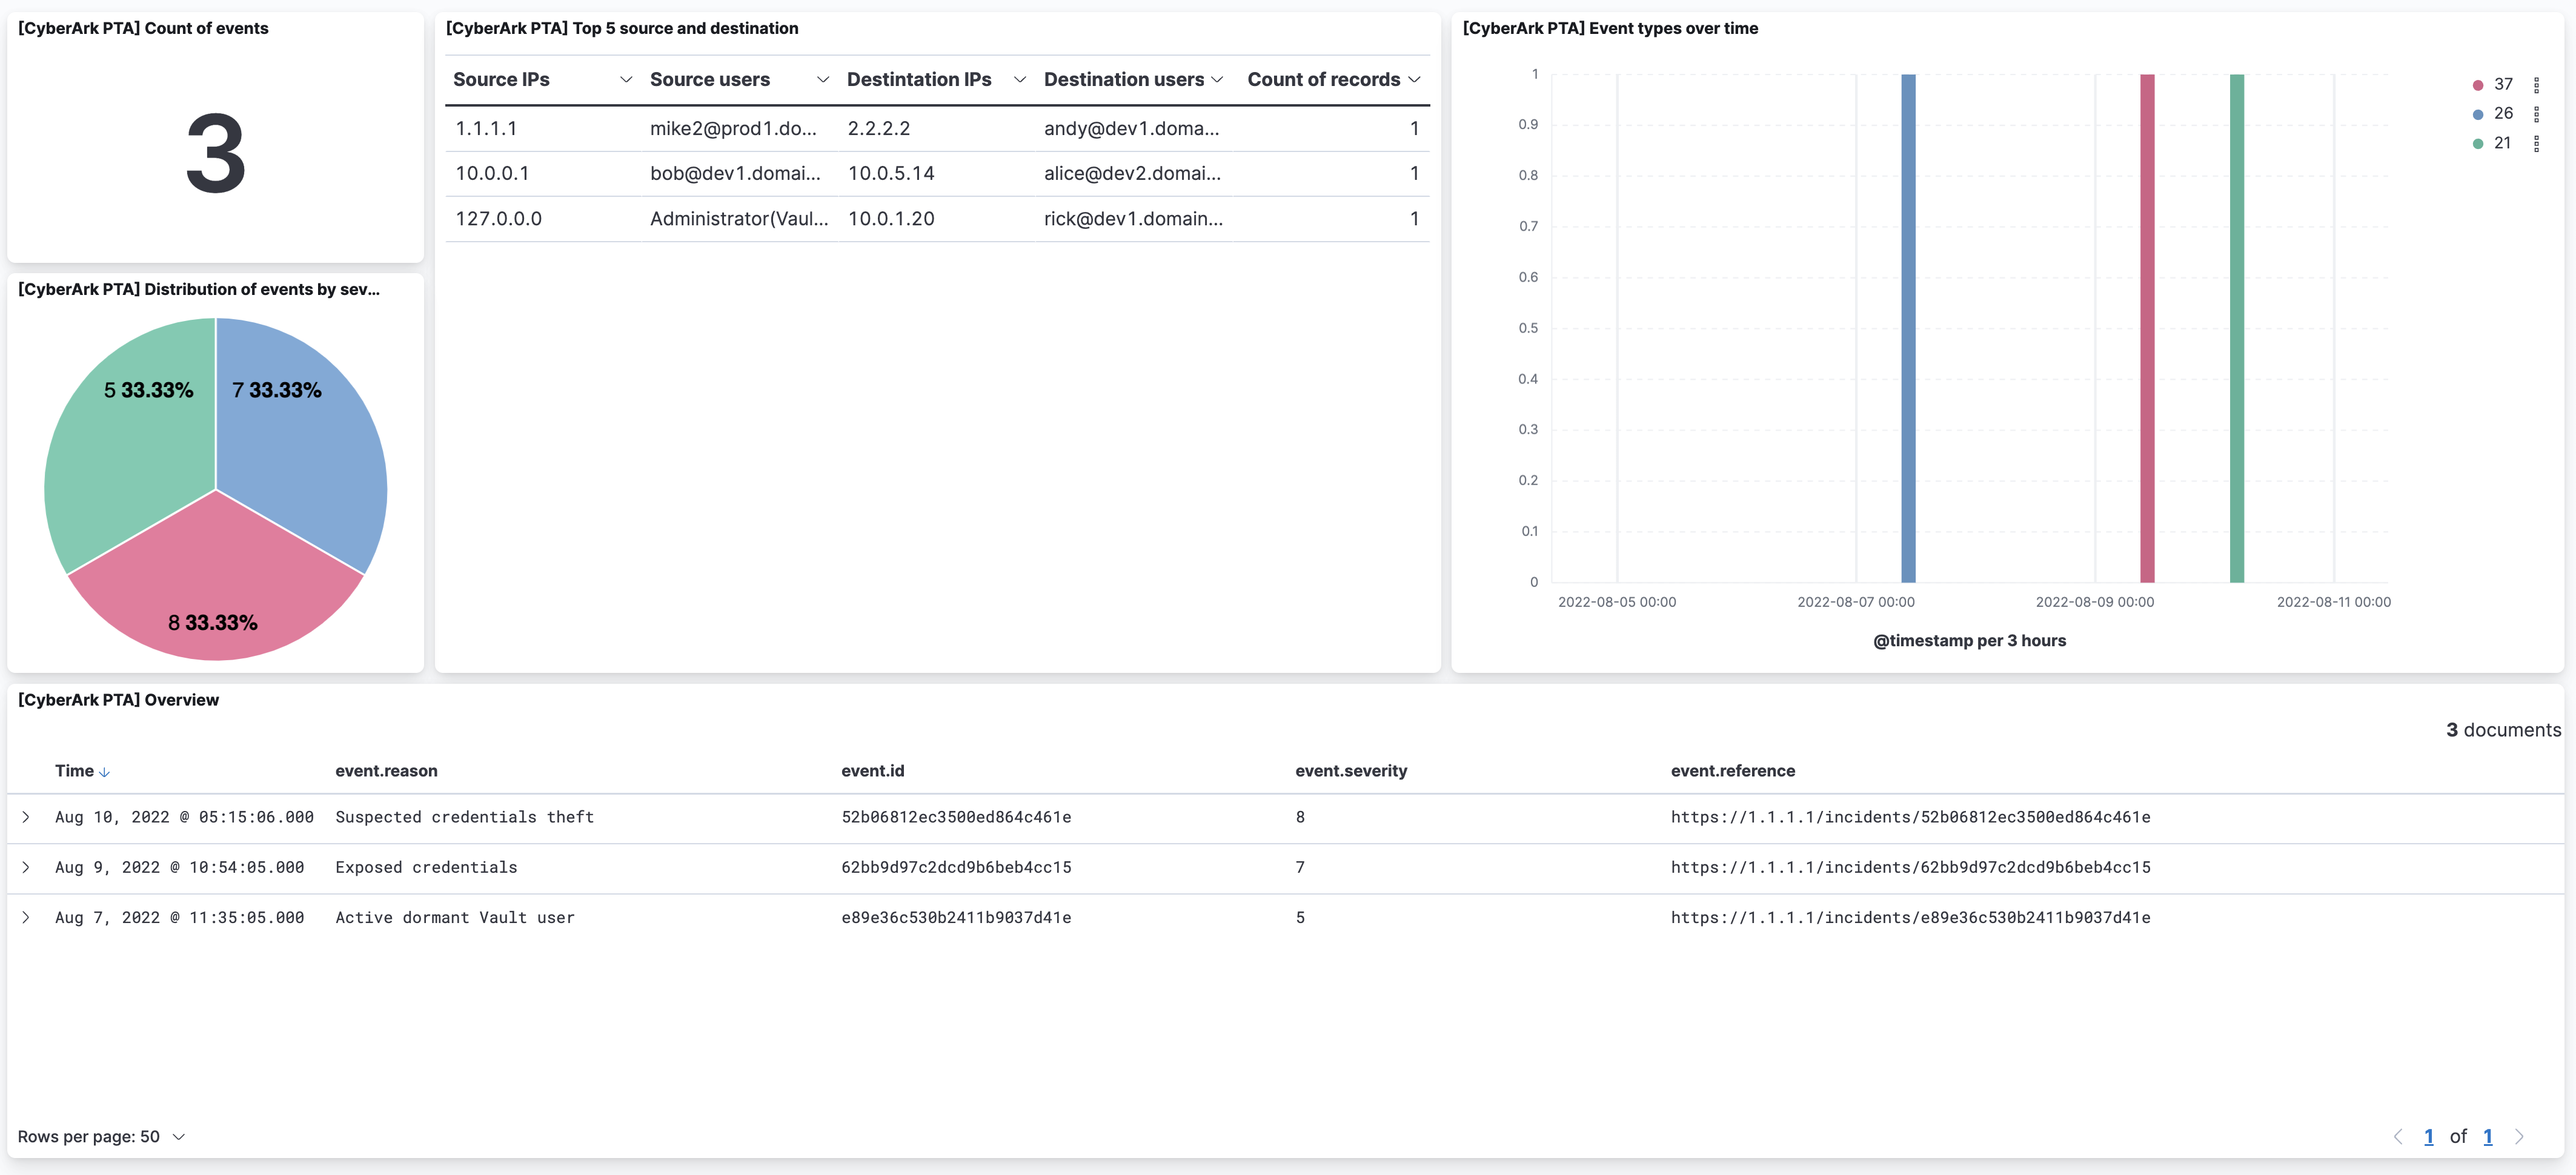Open Source IPs column dropdown
2576x1175 pixels.
[x=626, y=80]
